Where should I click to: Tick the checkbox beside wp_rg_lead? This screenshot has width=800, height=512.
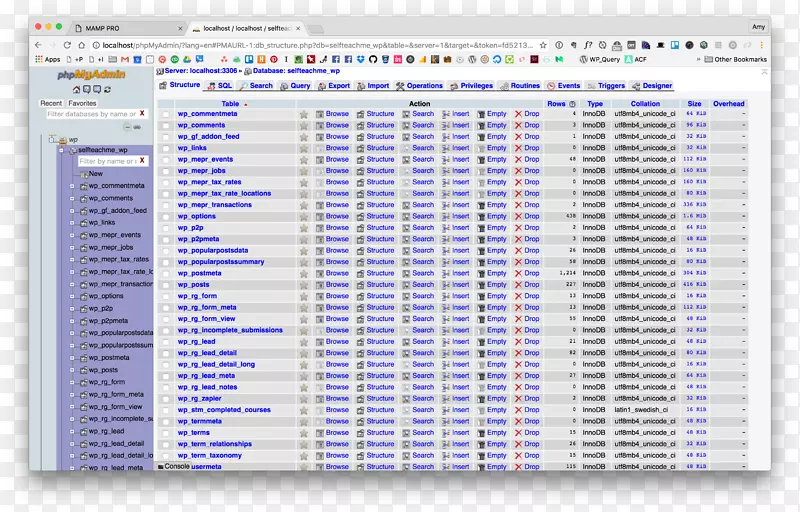[x=167, y=342]
